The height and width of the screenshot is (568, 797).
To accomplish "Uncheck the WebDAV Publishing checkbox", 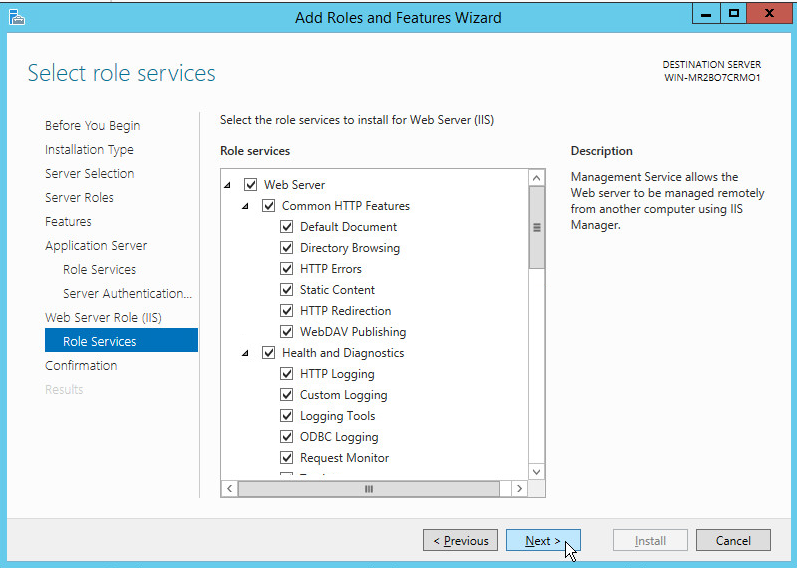I will 287,332.
